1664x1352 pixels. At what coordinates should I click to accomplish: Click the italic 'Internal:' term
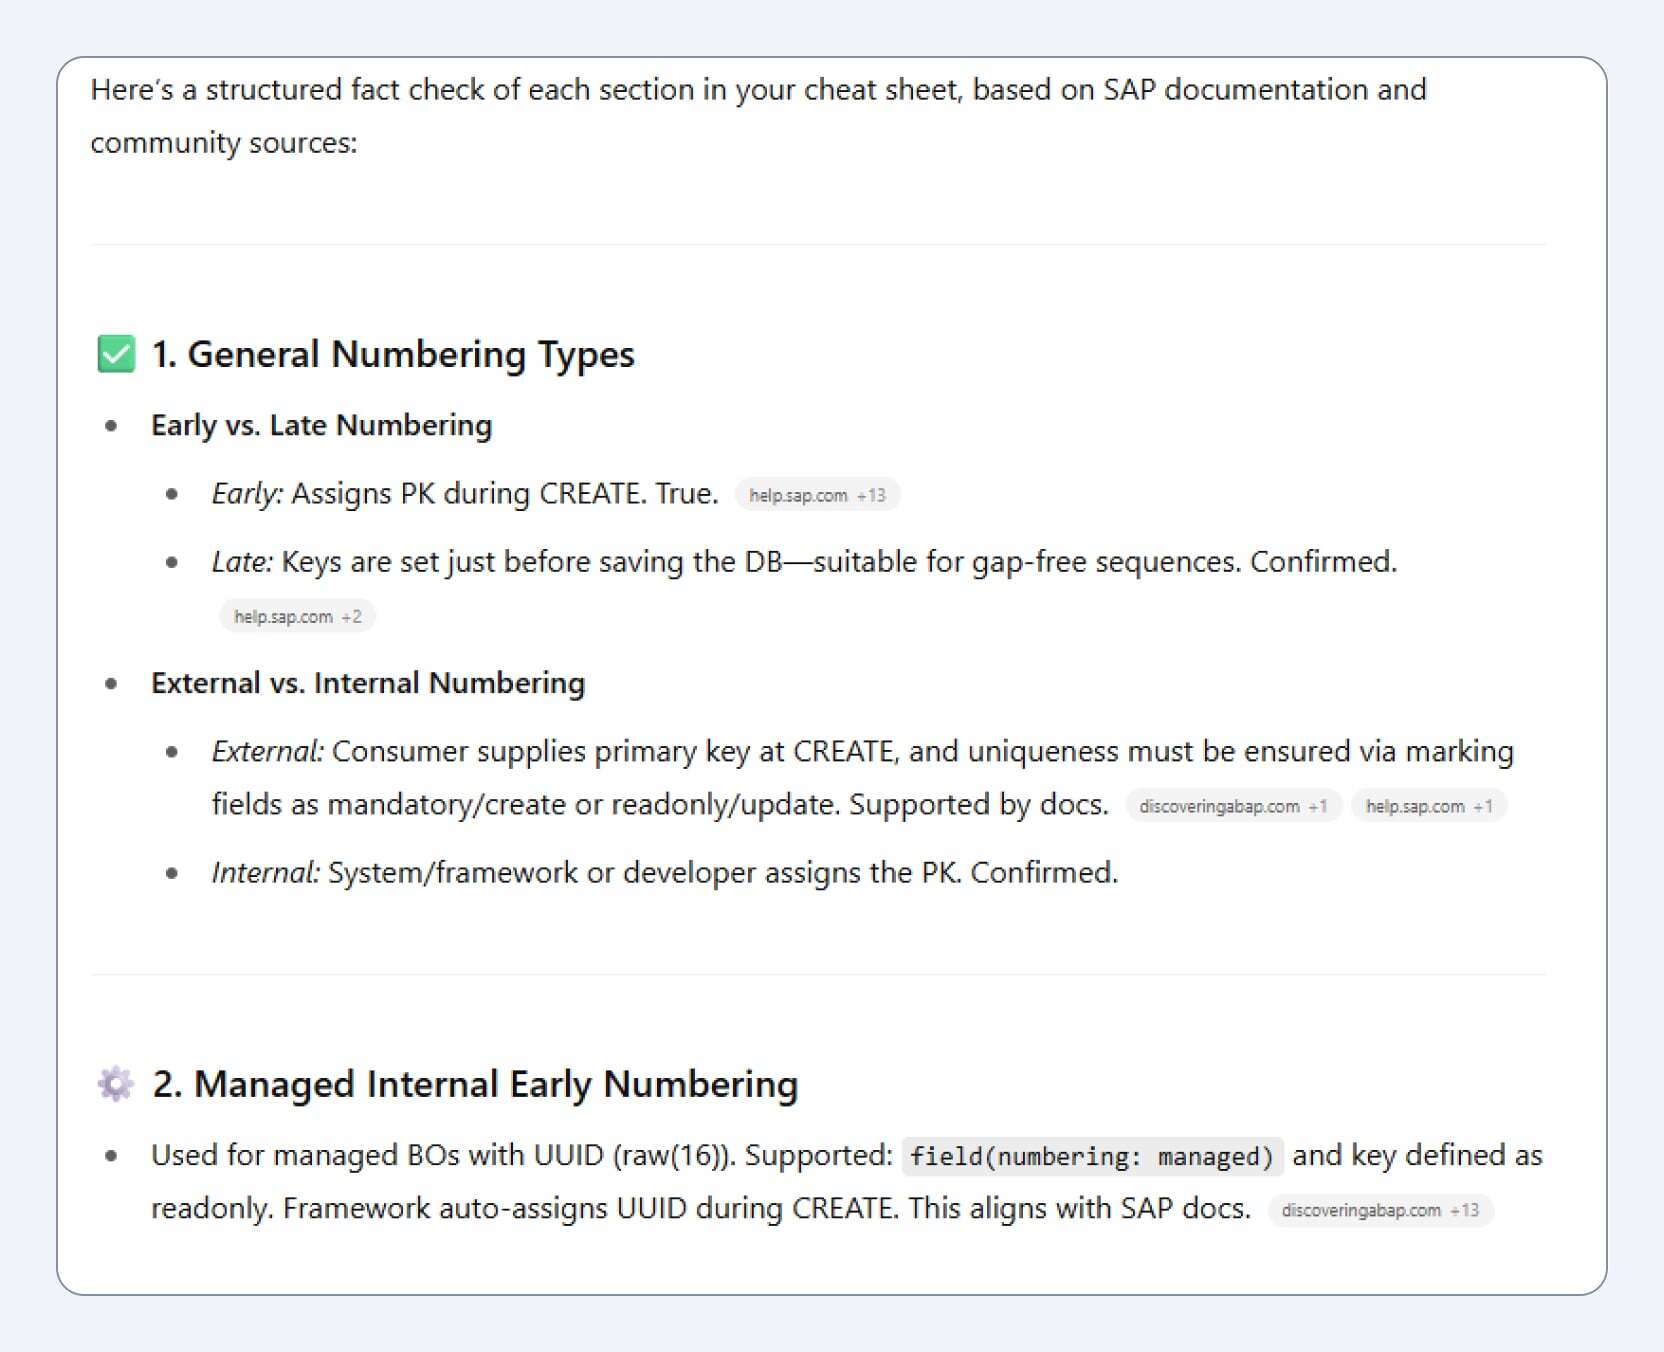point(266,873)
